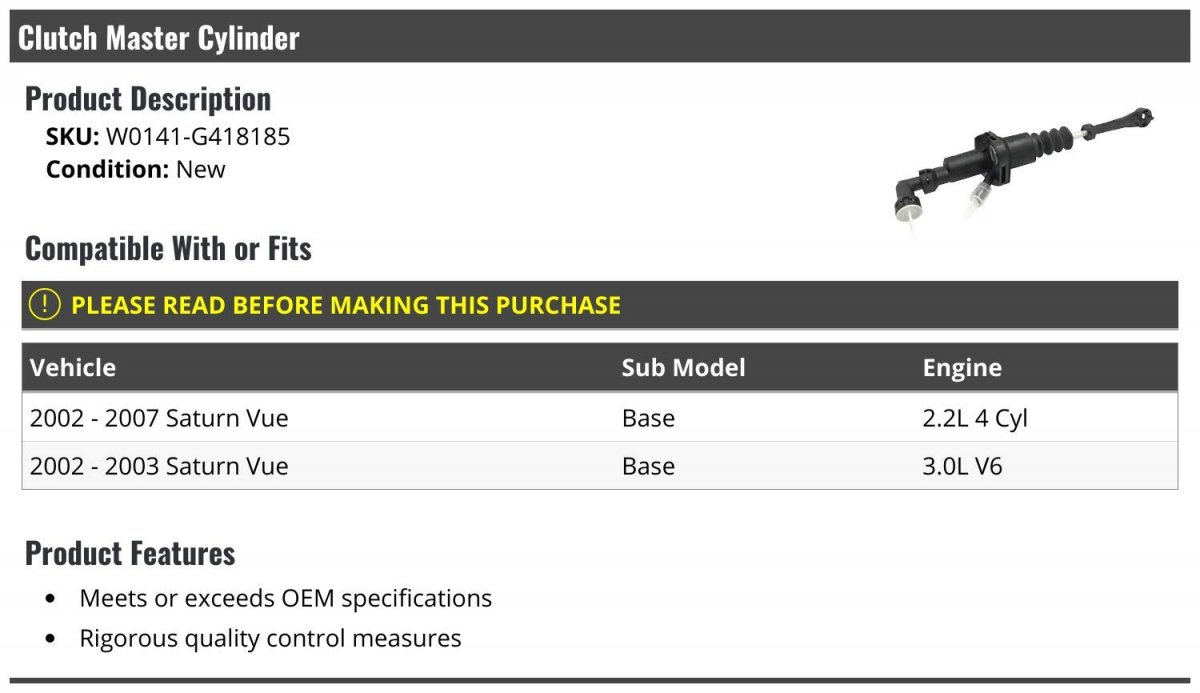1200x693 pixels.
Task: Click the Condition value New
Action: pyautogui.click(x=201, y=169)
